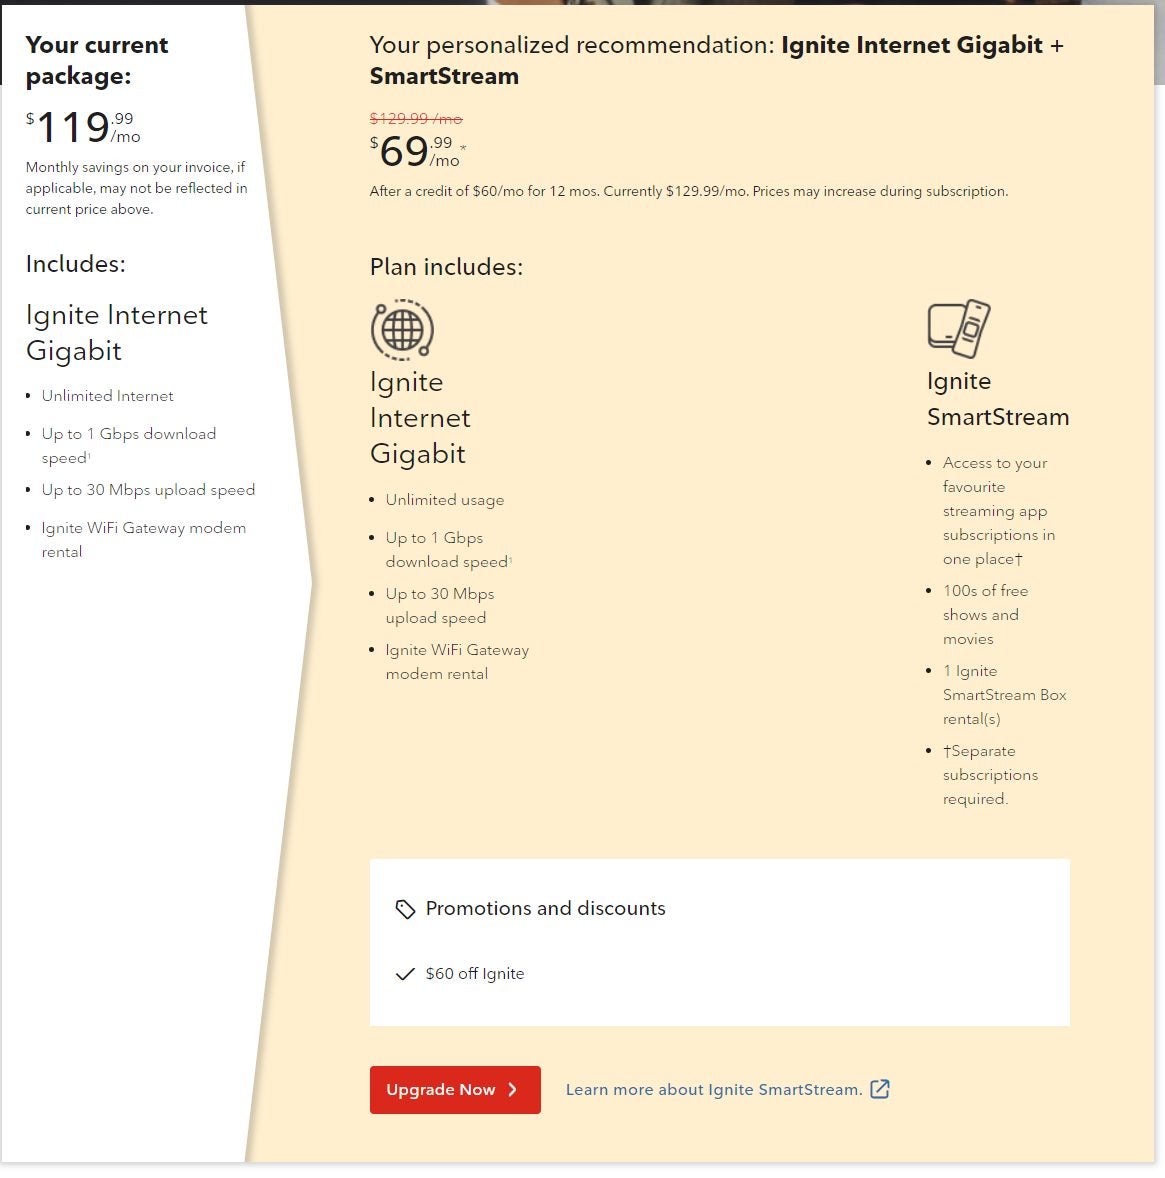The width and height of the screenshot is (1165, 1178).
Task: Expand the Promotions and discounts section
Action: (x=545, y=909)
